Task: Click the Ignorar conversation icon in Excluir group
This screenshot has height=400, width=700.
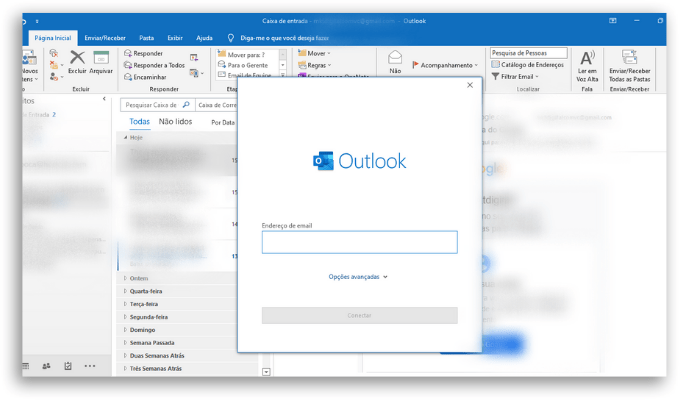Action: 54,53
